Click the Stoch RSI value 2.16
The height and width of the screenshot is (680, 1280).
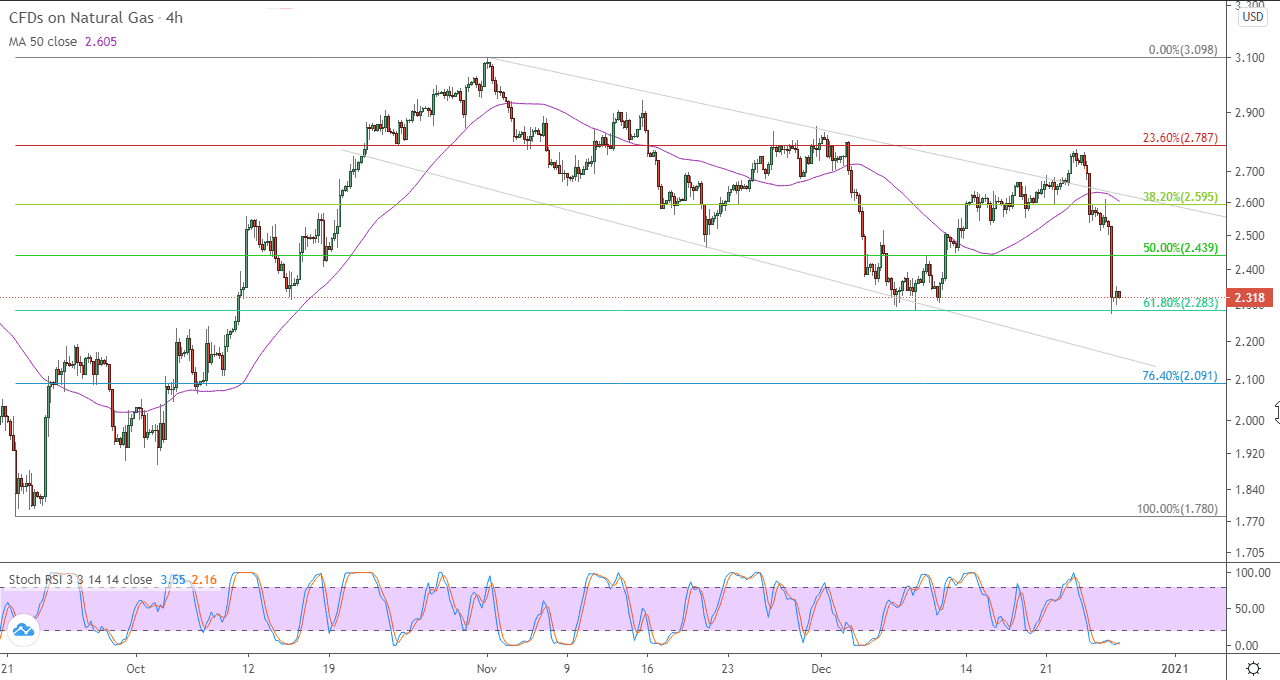(205, 580)
